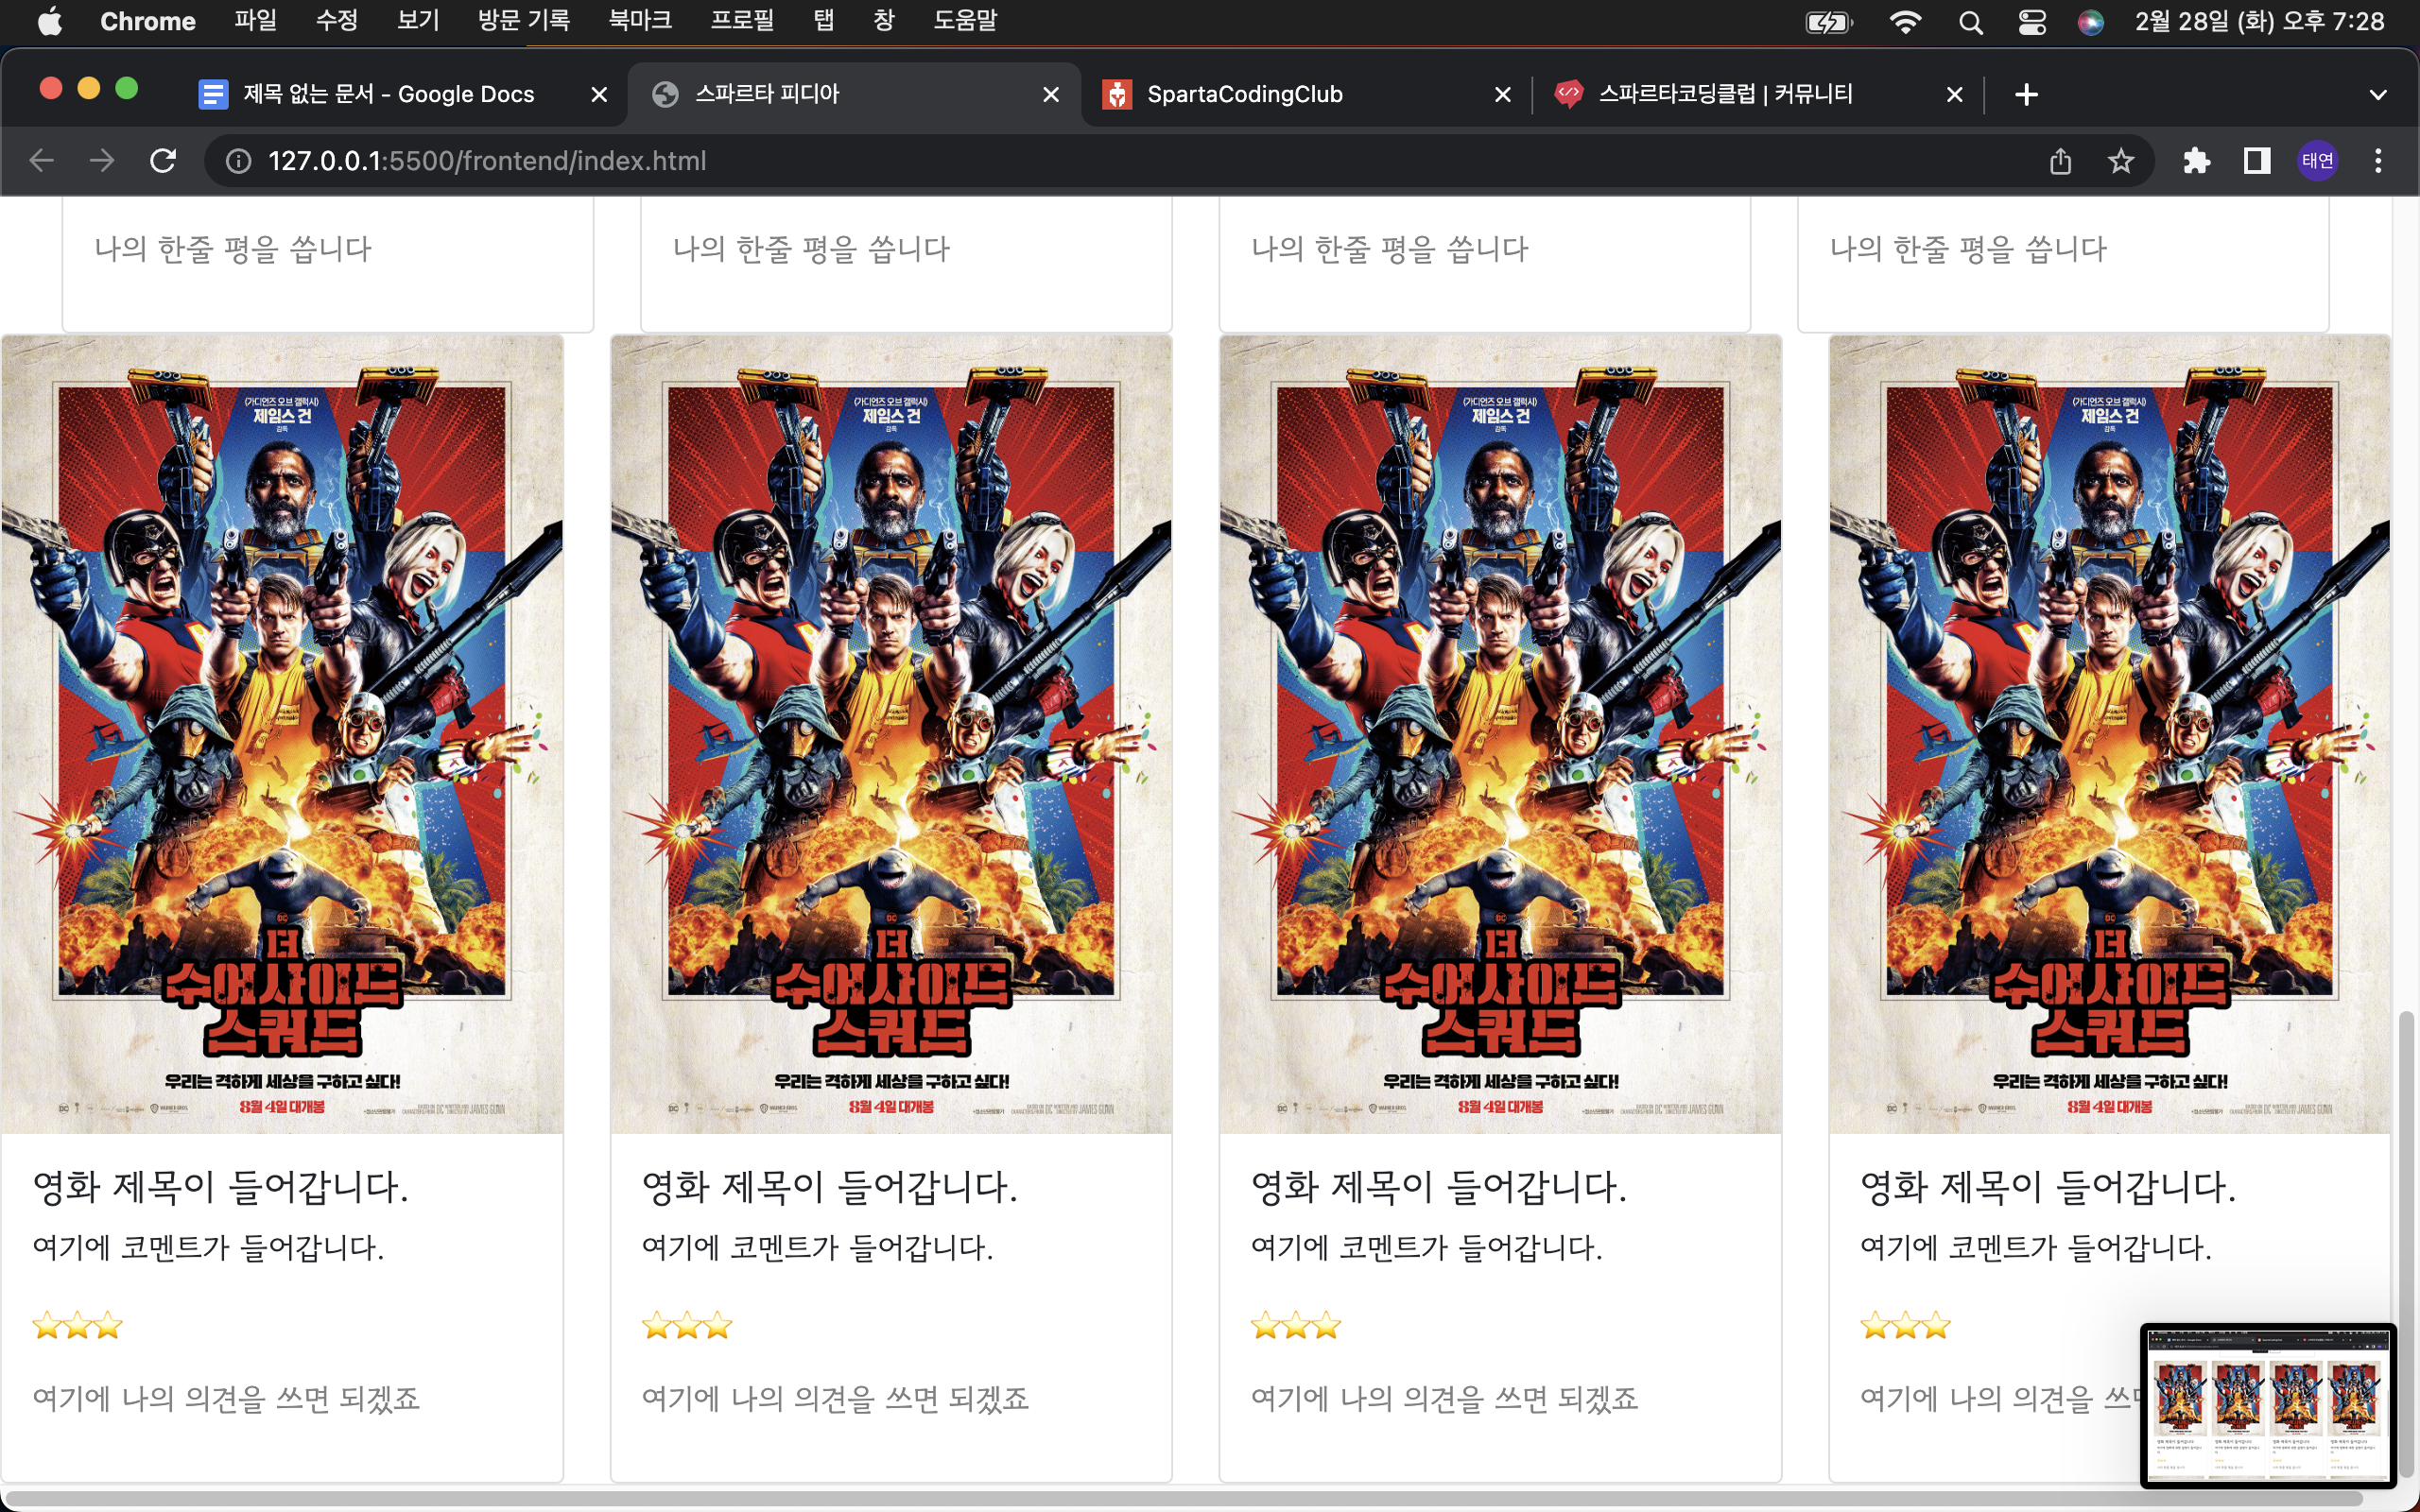Click the fourth card's star rating
Screen dimensions: 2420x1512
click(x=1905, y=1326)
